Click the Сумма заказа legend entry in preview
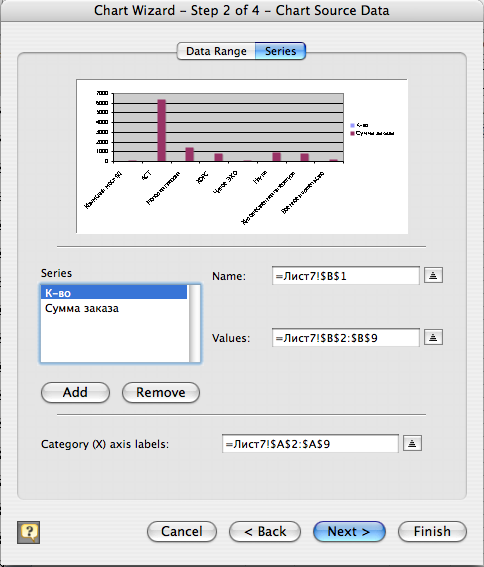The height and width of the screenshot is (567, 484). coord(372,133)
